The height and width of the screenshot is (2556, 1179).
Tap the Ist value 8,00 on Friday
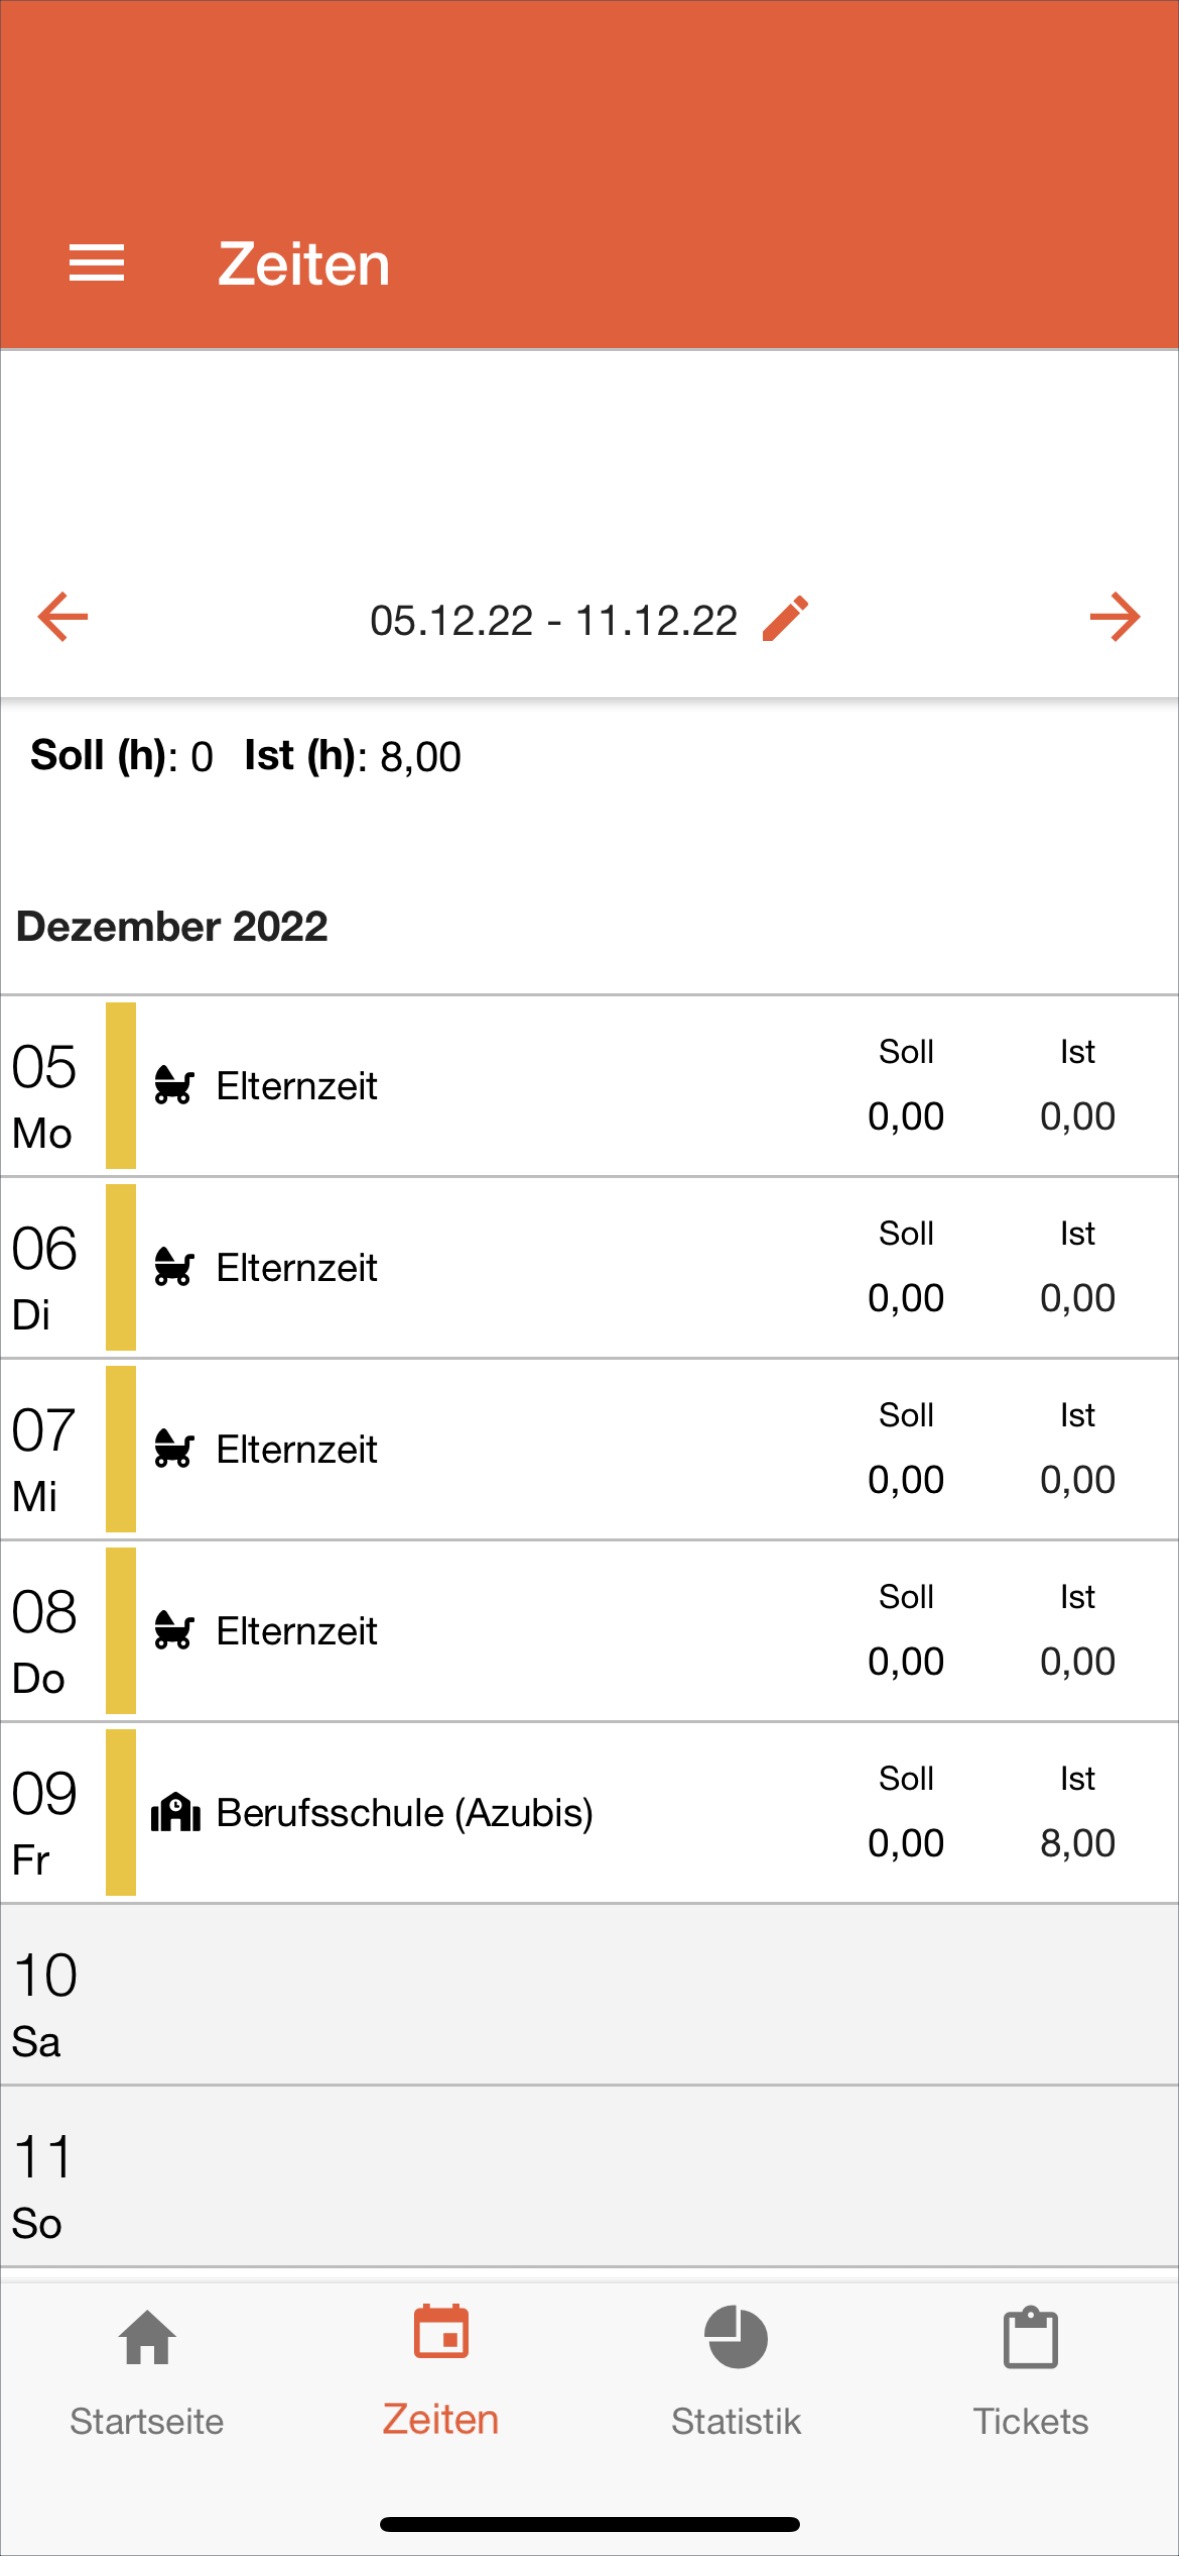tap(1077, 1843)
